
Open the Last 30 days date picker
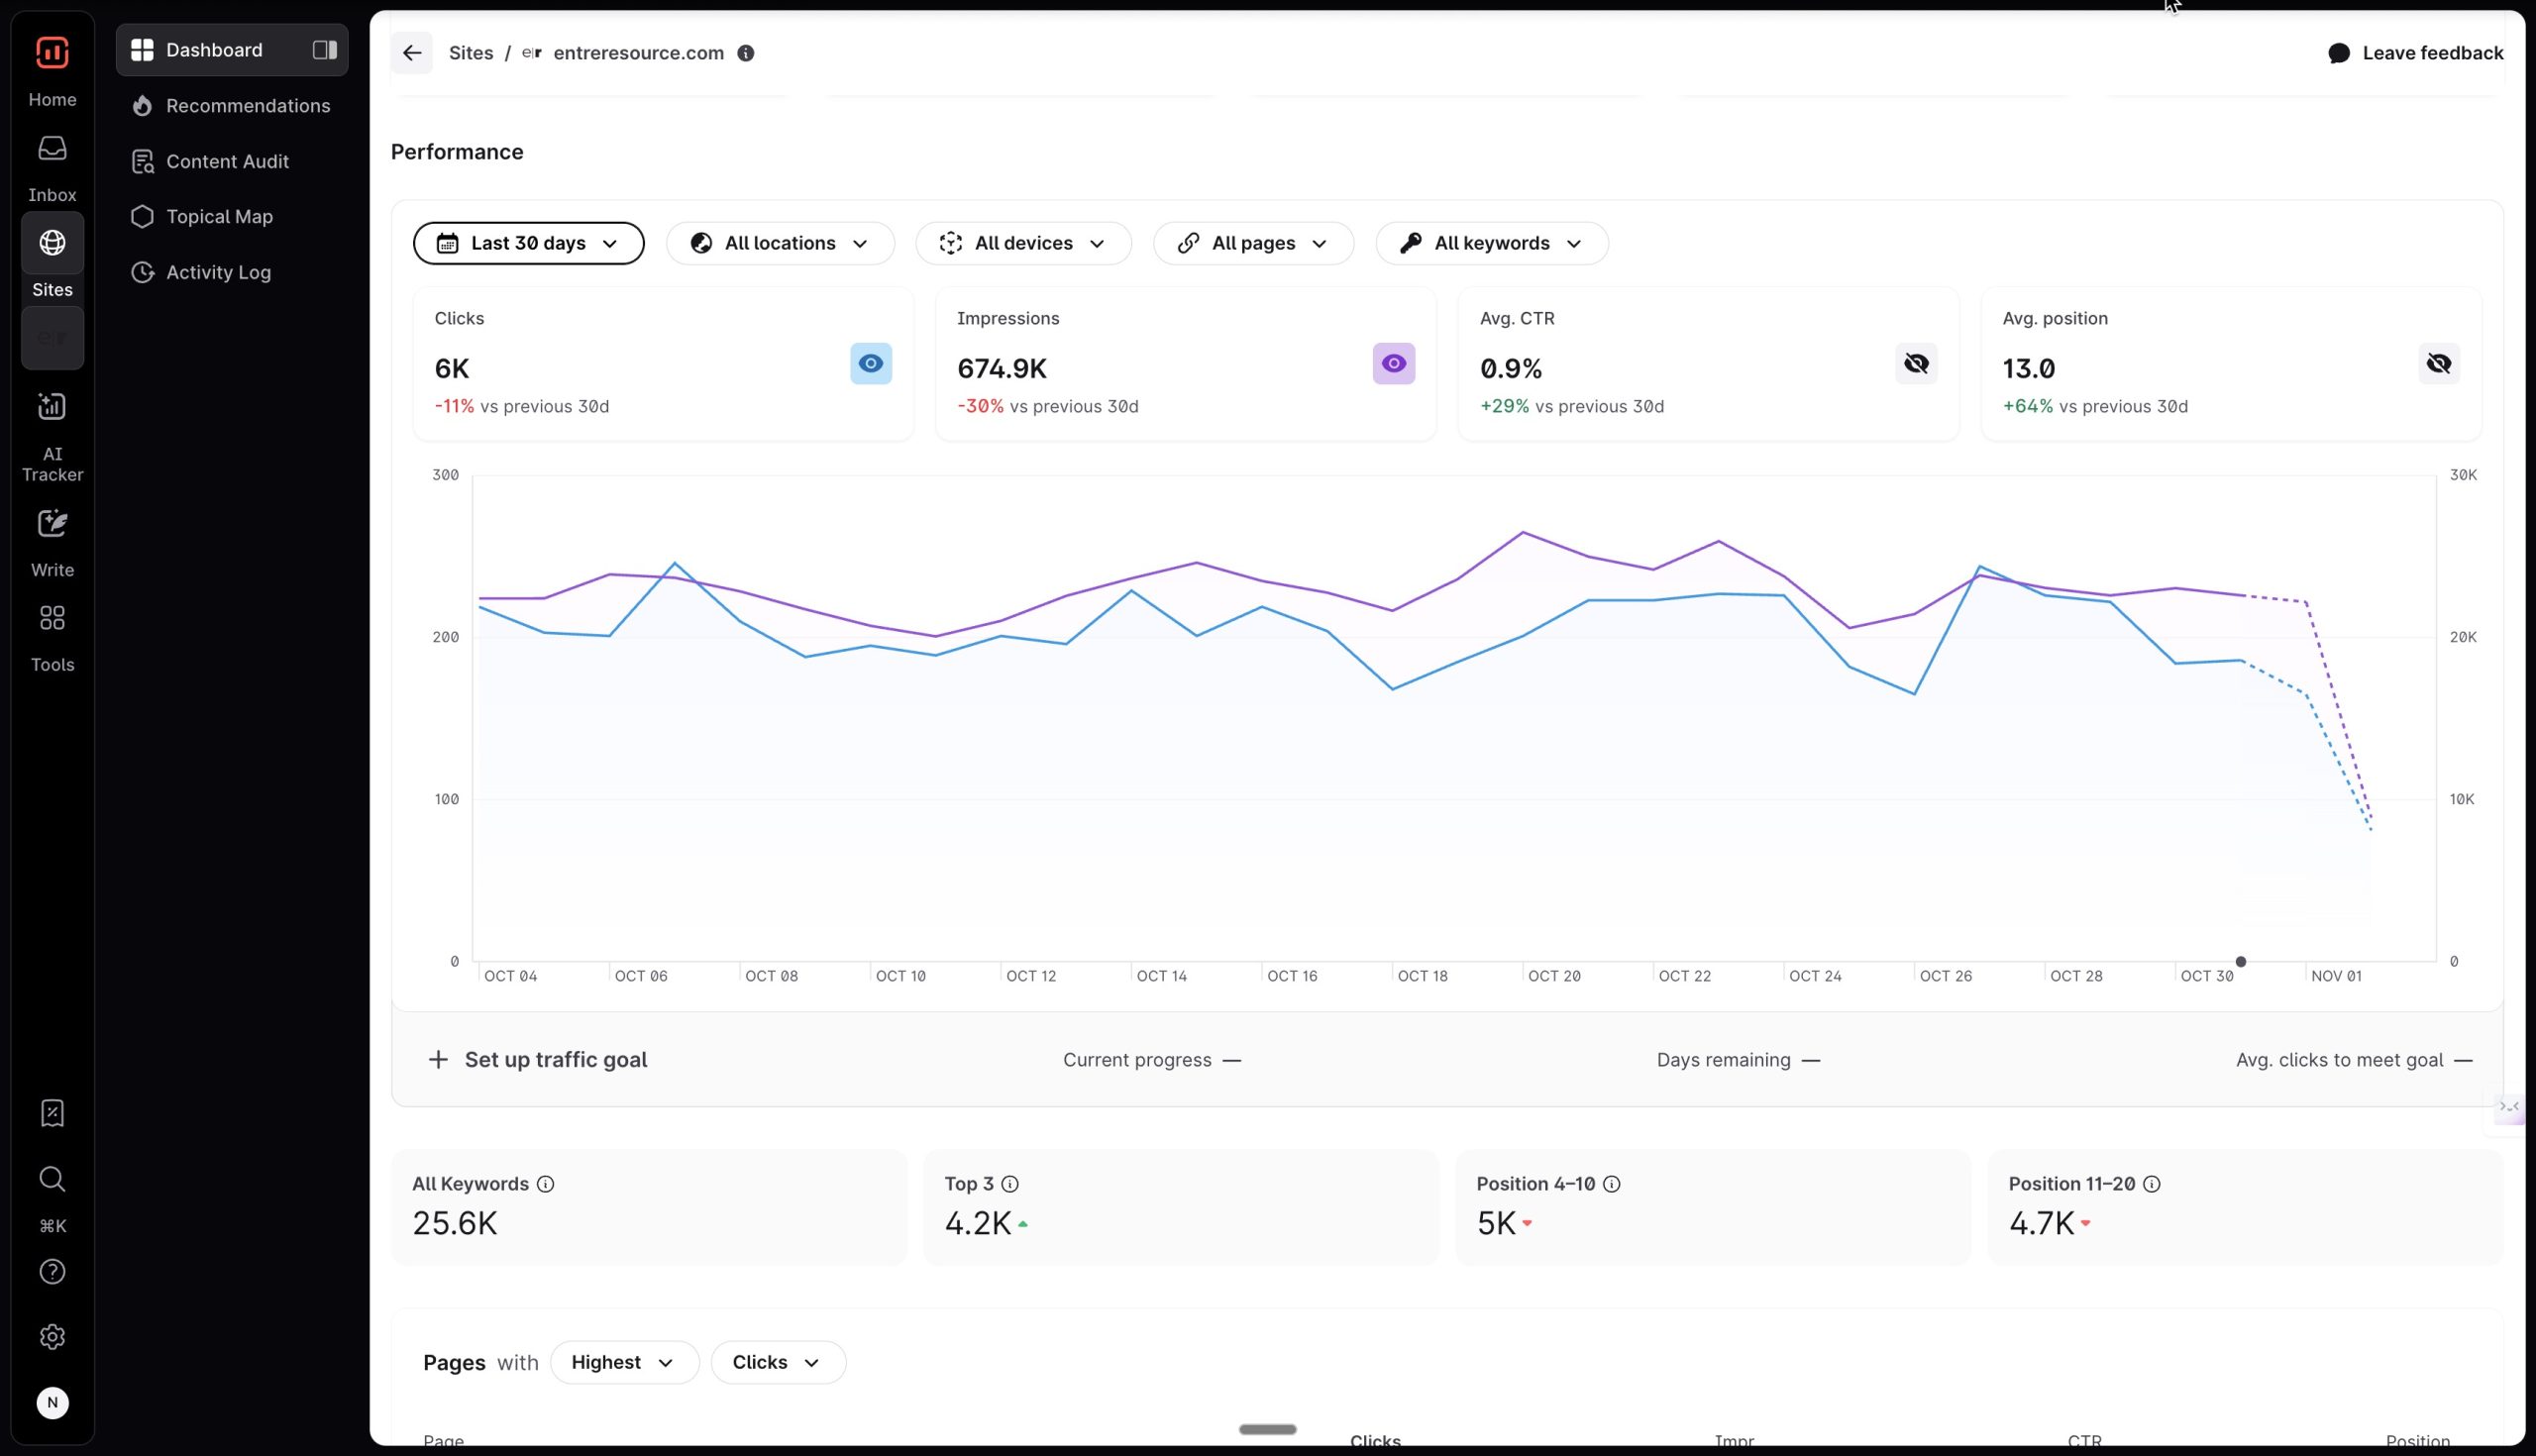pyautogui.click(x=529, y=243)
